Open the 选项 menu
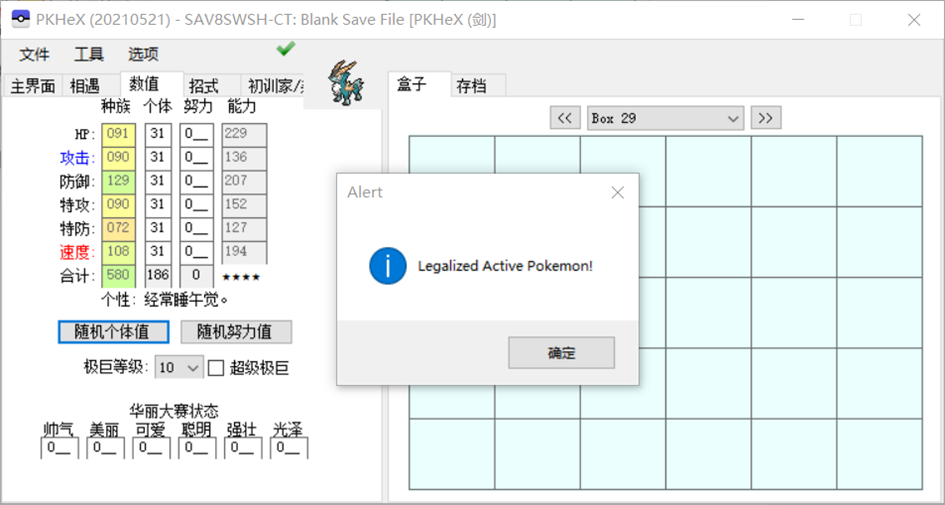 143,55
